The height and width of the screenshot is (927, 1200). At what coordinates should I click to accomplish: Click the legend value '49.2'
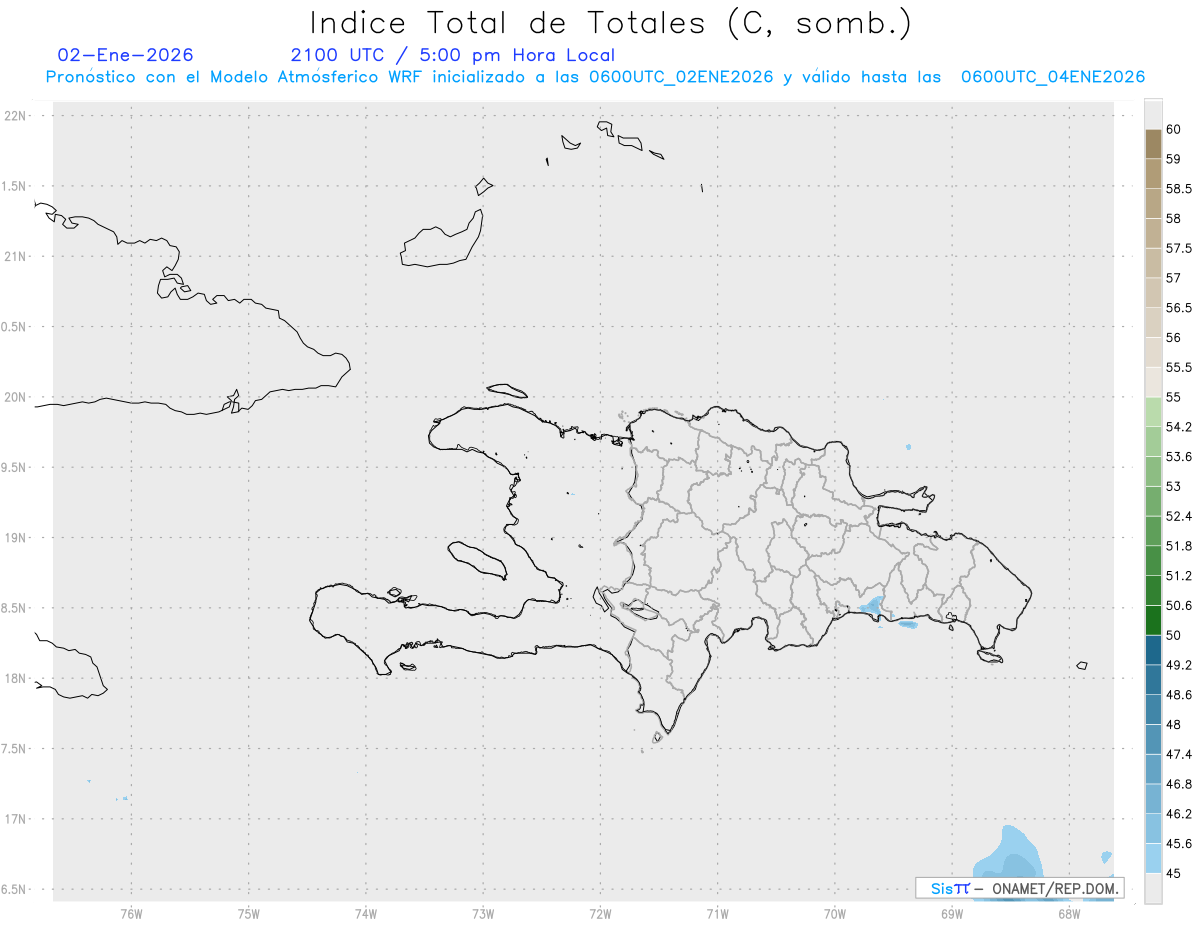click(1178, 665)
